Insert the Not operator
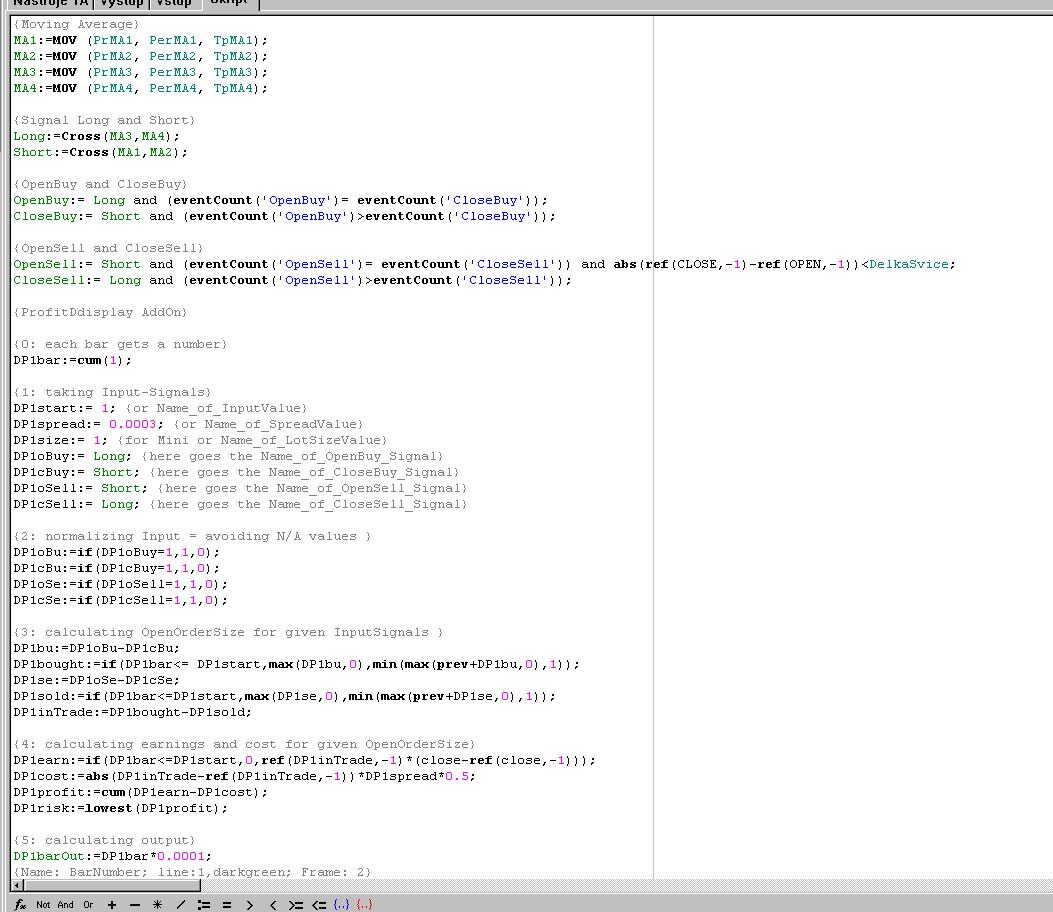 43,904
